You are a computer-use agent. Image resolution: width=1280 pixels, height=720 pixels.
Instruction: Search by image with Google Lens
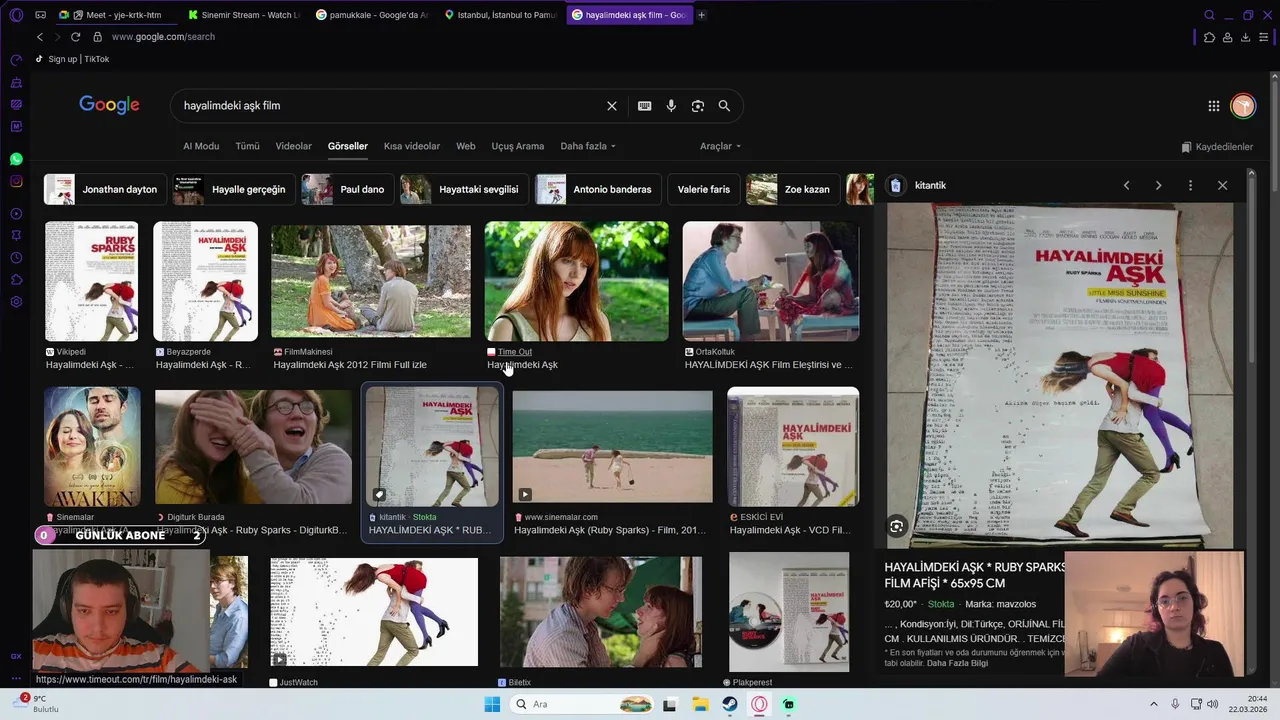pos(698,106)
